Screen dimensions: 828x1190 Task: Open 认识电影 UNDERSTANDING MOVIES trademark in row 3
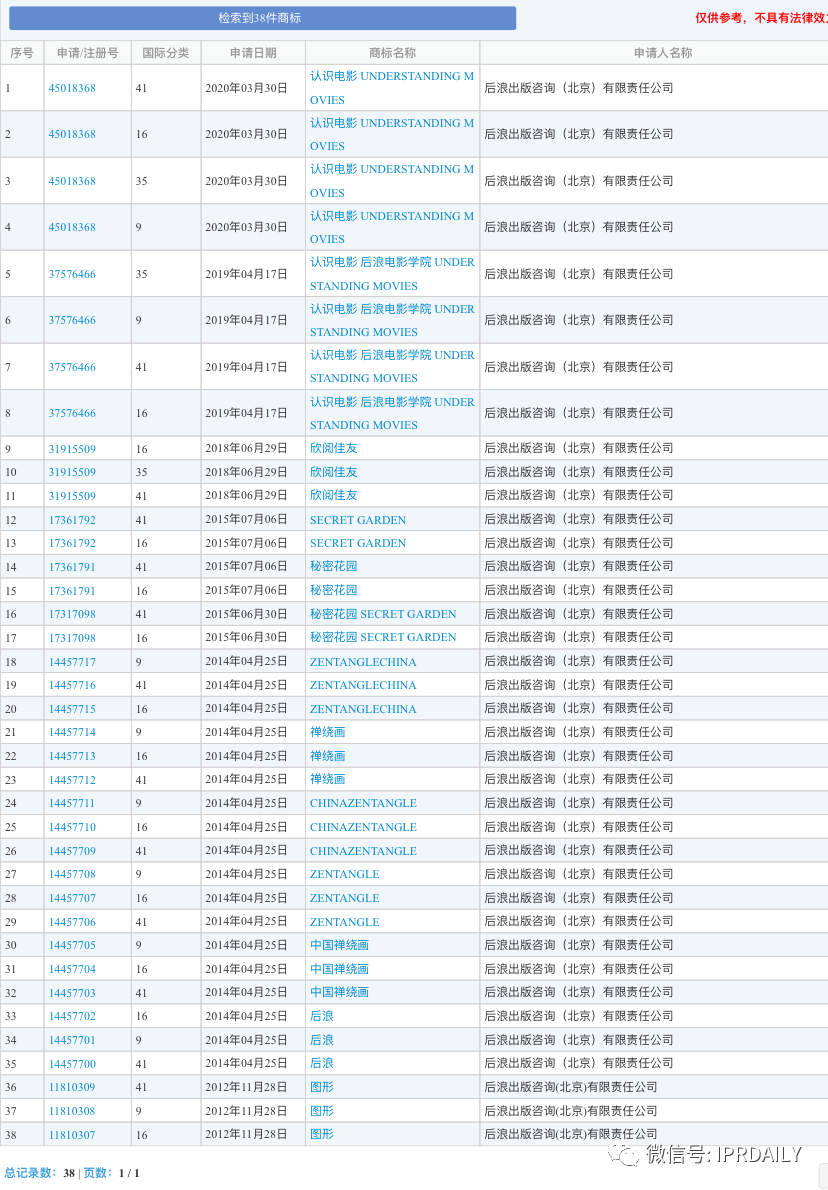click(x=392, y=181)
